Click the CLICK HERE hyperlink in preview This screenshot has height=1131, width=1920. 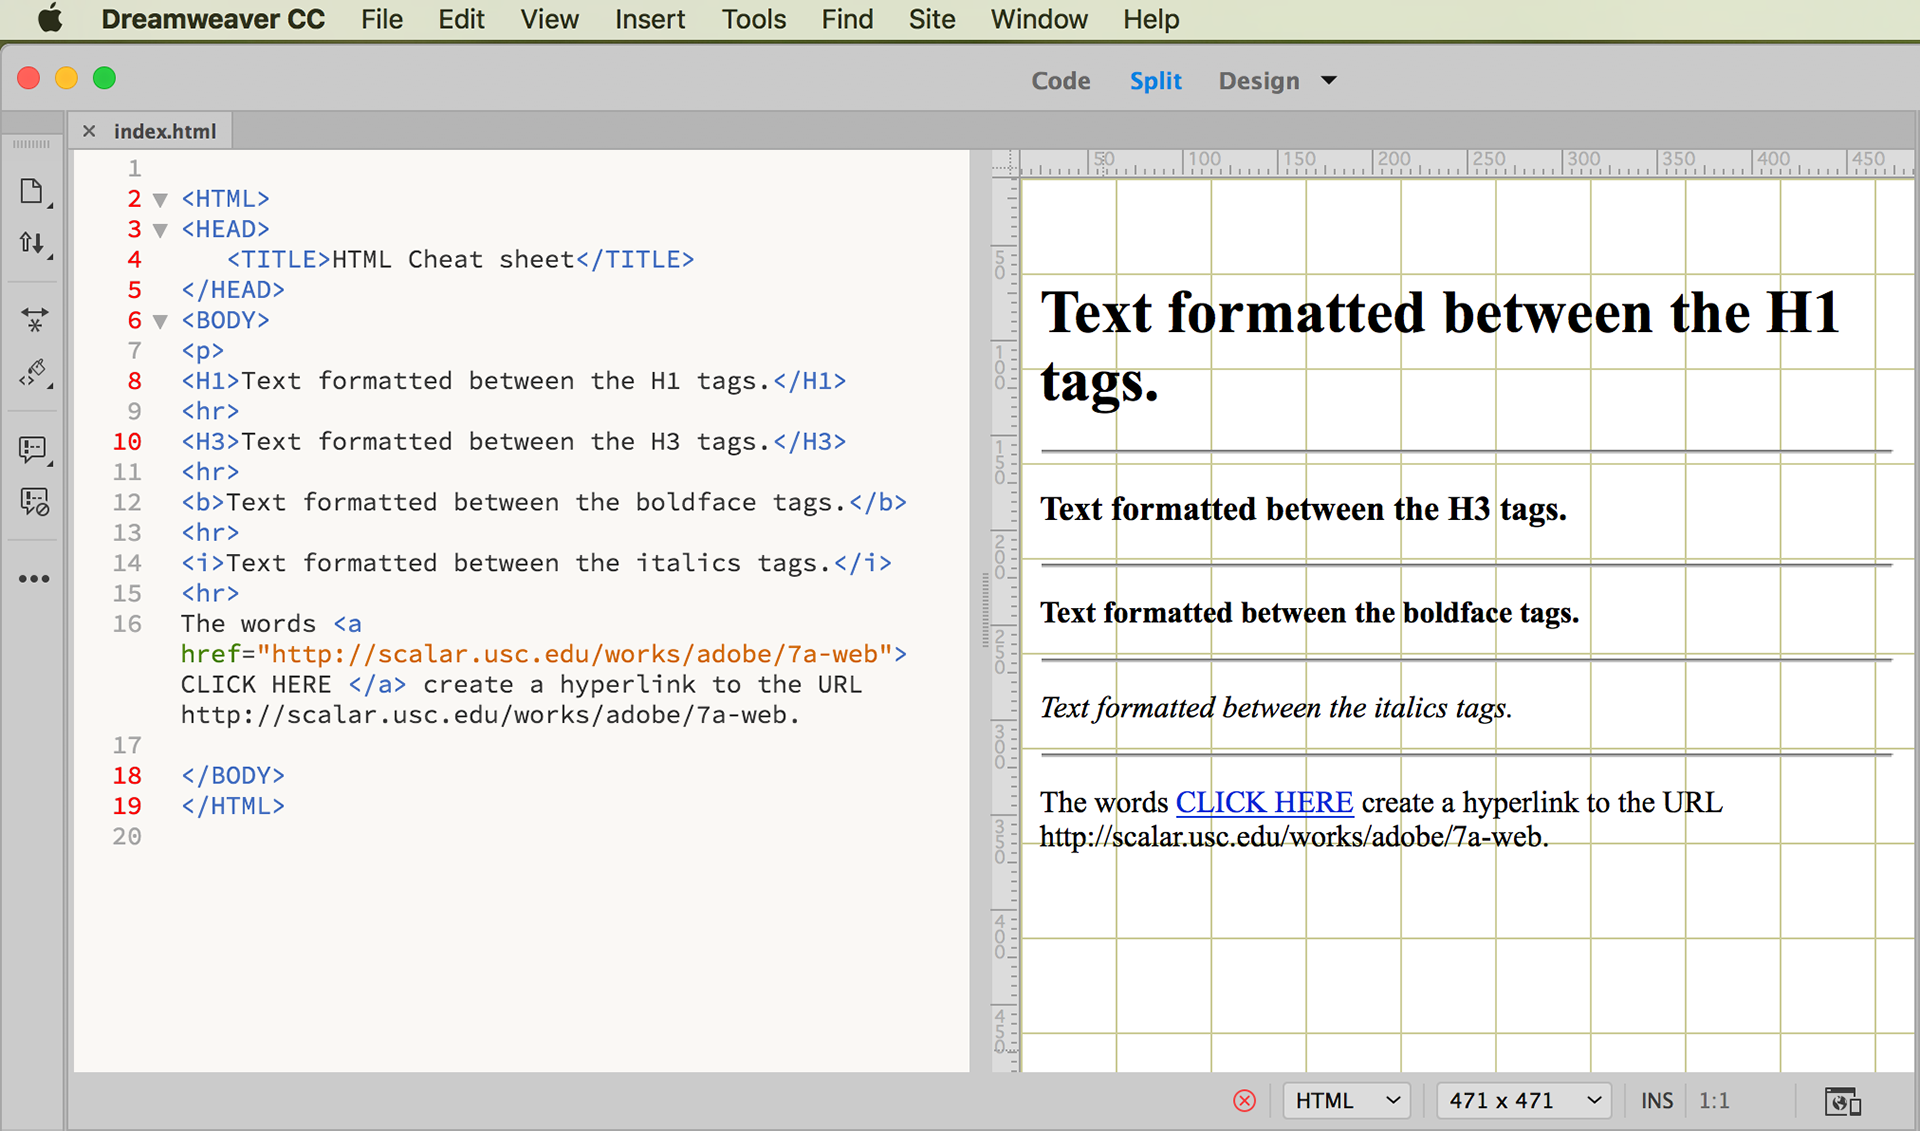(1264, 802)
